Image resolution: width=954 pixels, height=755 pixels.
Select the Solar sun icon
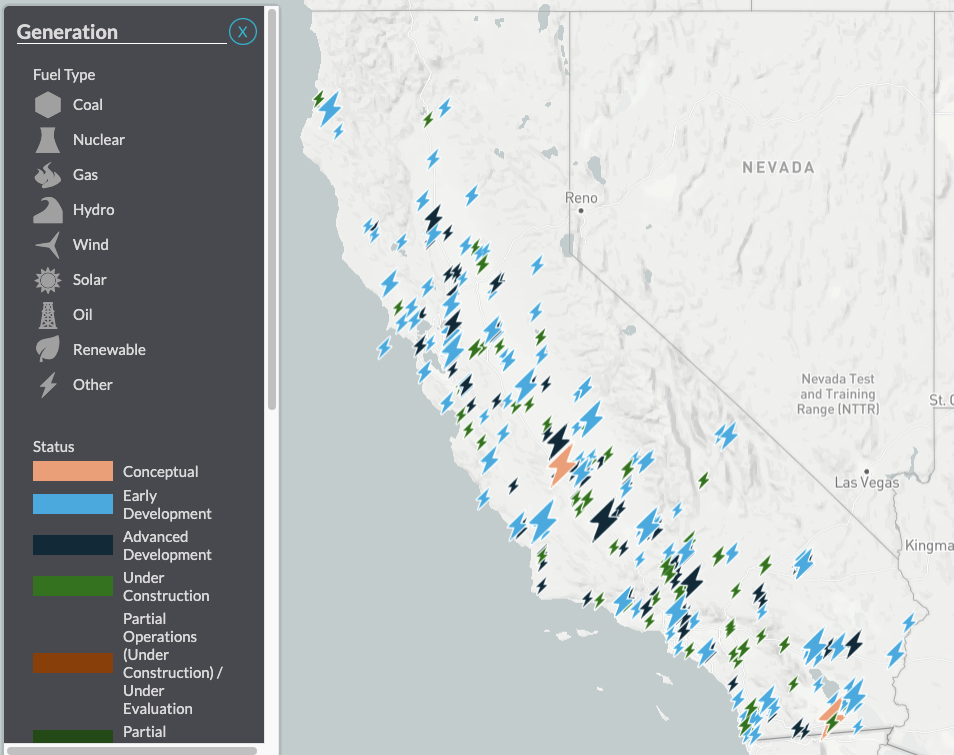[48, 279]
